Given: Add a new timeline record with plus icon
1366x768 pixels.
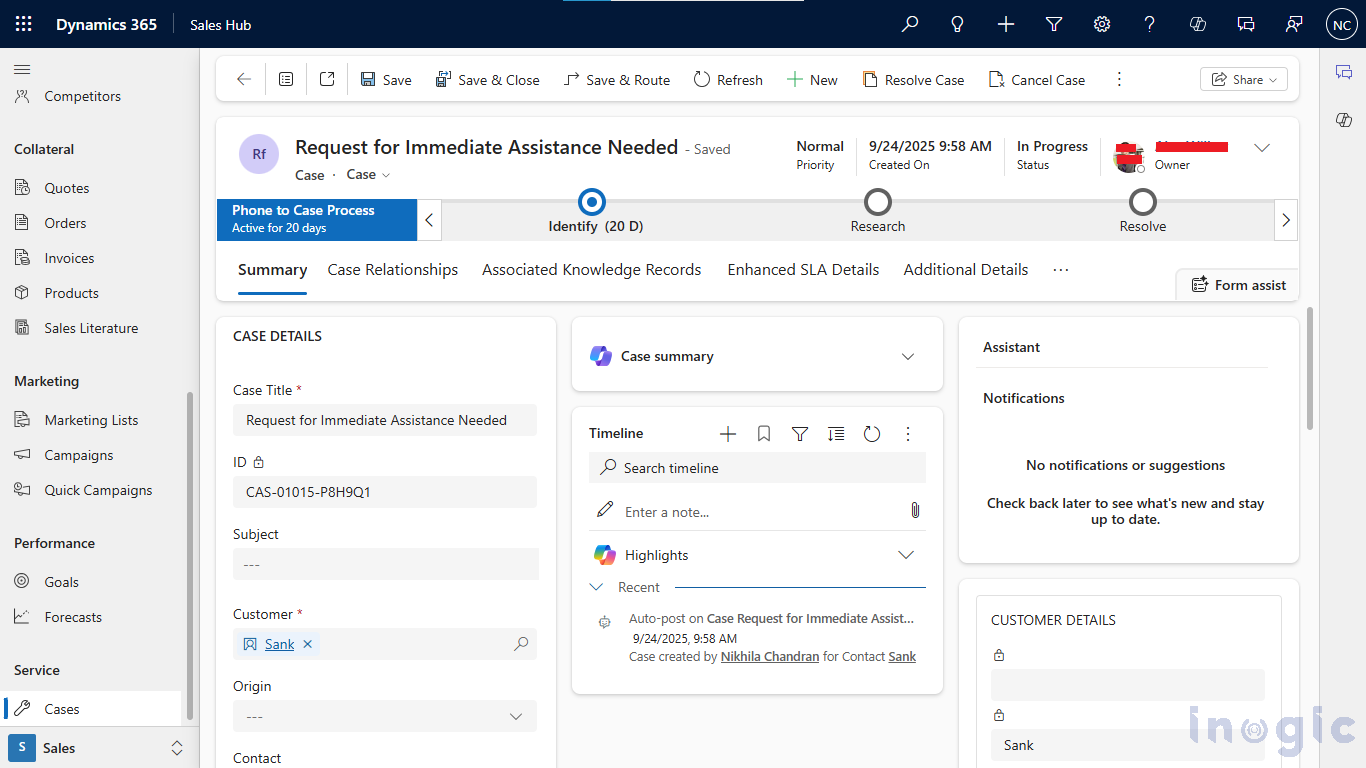Looking at the screenshot, I should coord(728,434).
